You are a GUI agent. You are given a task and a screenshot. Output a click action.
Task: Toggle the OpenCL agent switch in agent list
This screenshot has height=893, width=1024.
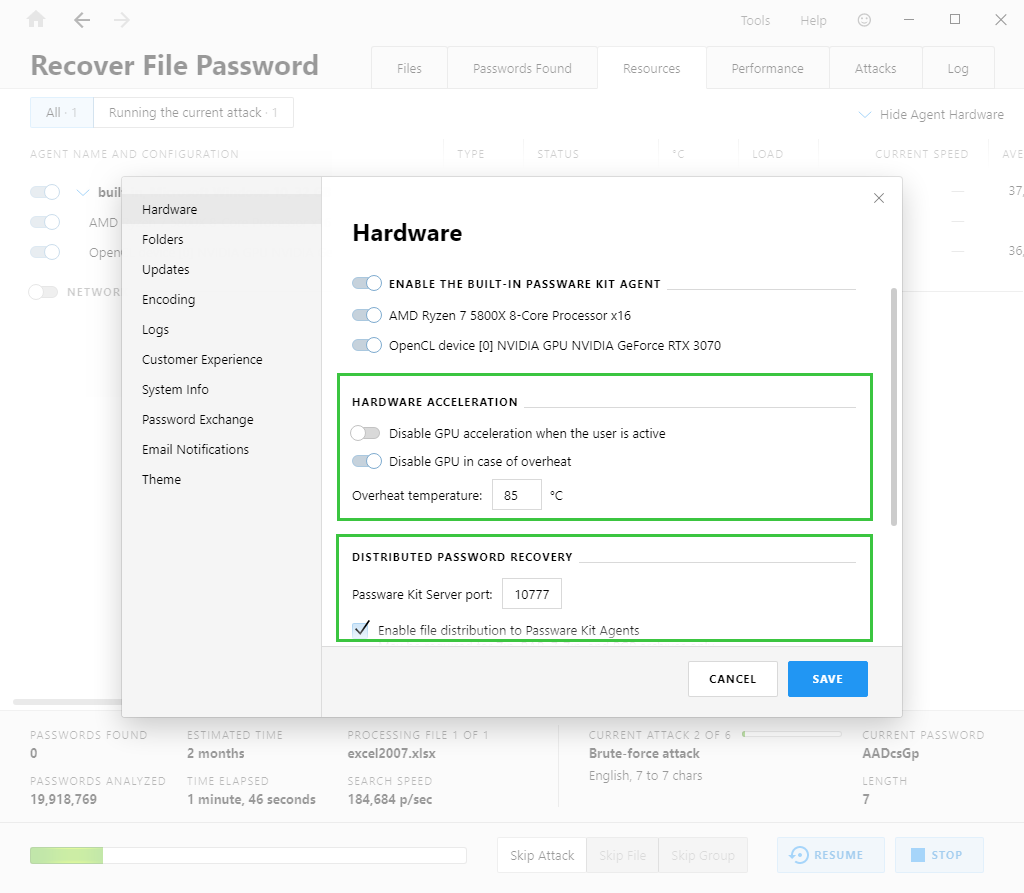click(x=45, y=252)
